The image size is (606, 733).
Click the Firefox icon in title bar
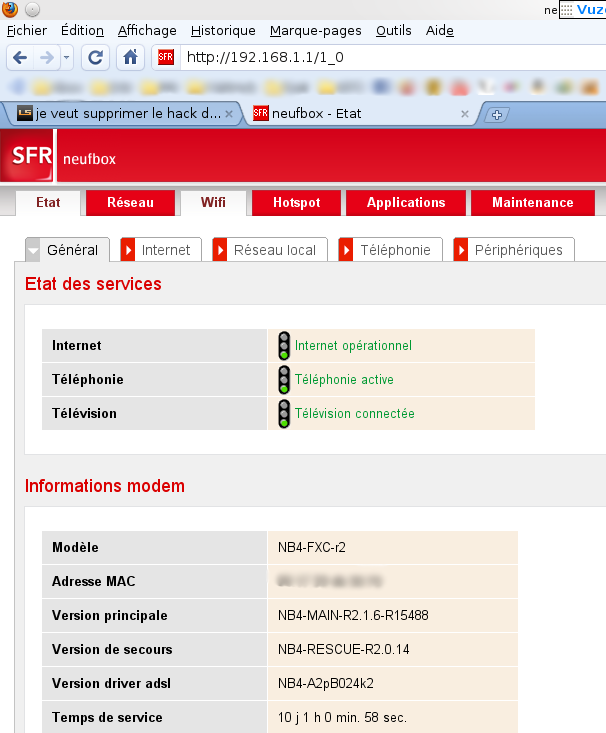coord(10,9)
